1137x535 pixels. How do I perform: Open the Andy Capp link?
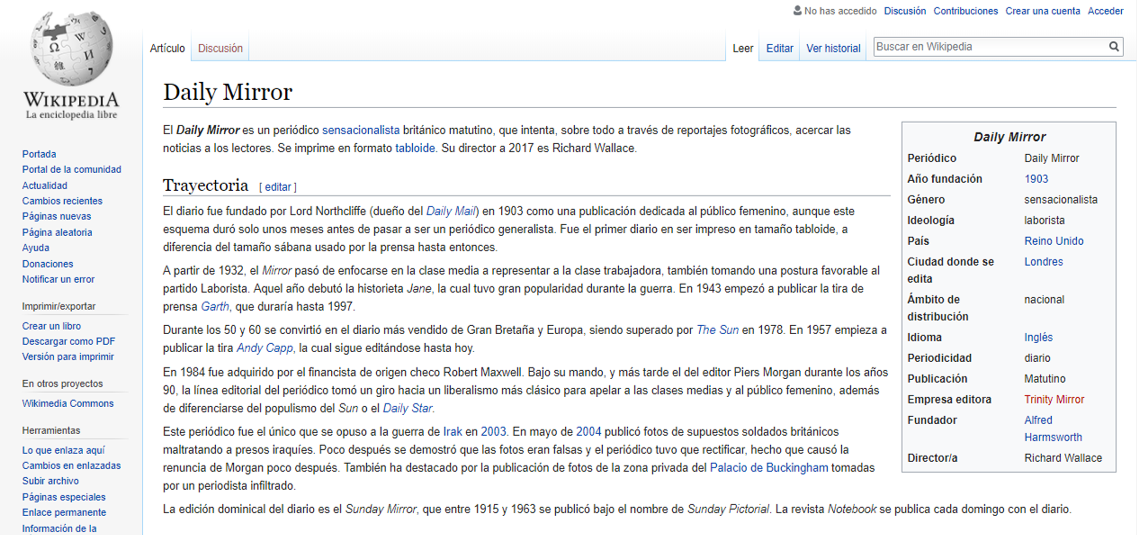[265, 347]
